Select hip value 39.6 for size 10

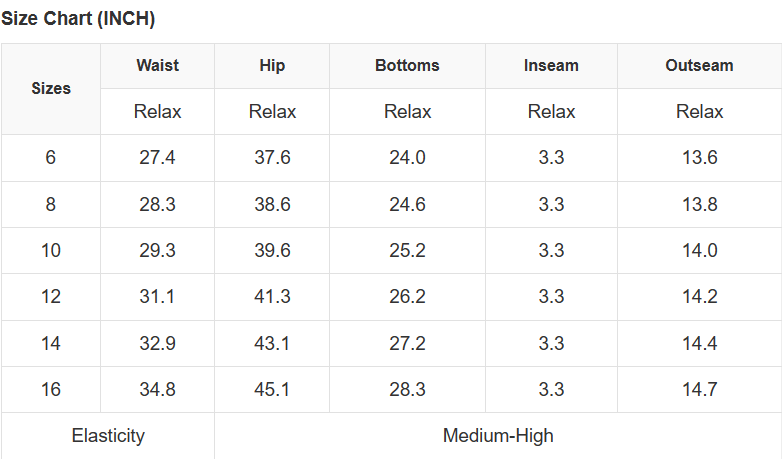[x=272, y=250]
